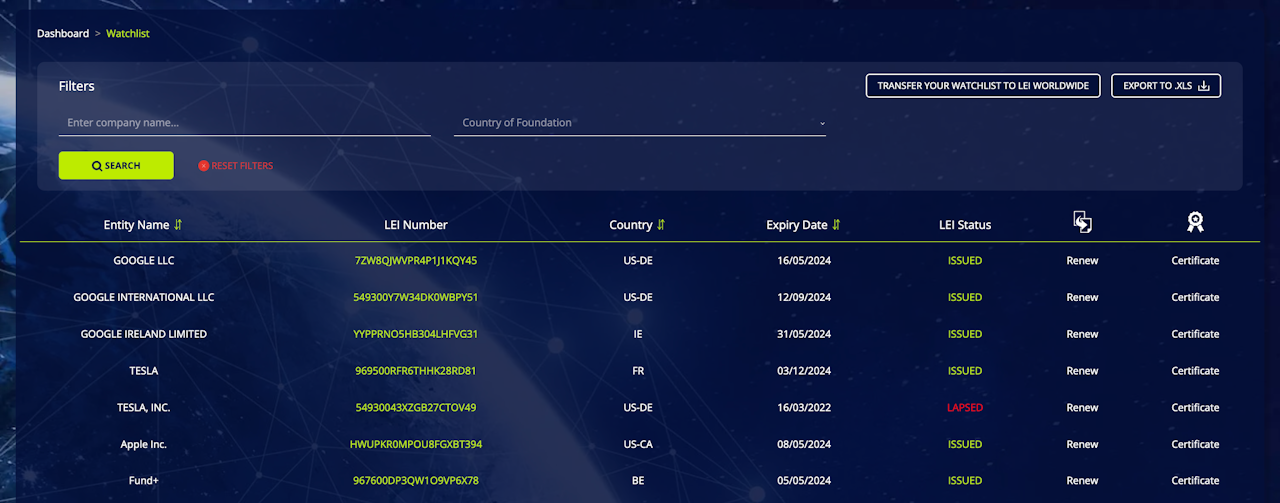Click the red reset filters X icon
The image size is (1280, 503).
pyautogui.click(x=204, y=166)
